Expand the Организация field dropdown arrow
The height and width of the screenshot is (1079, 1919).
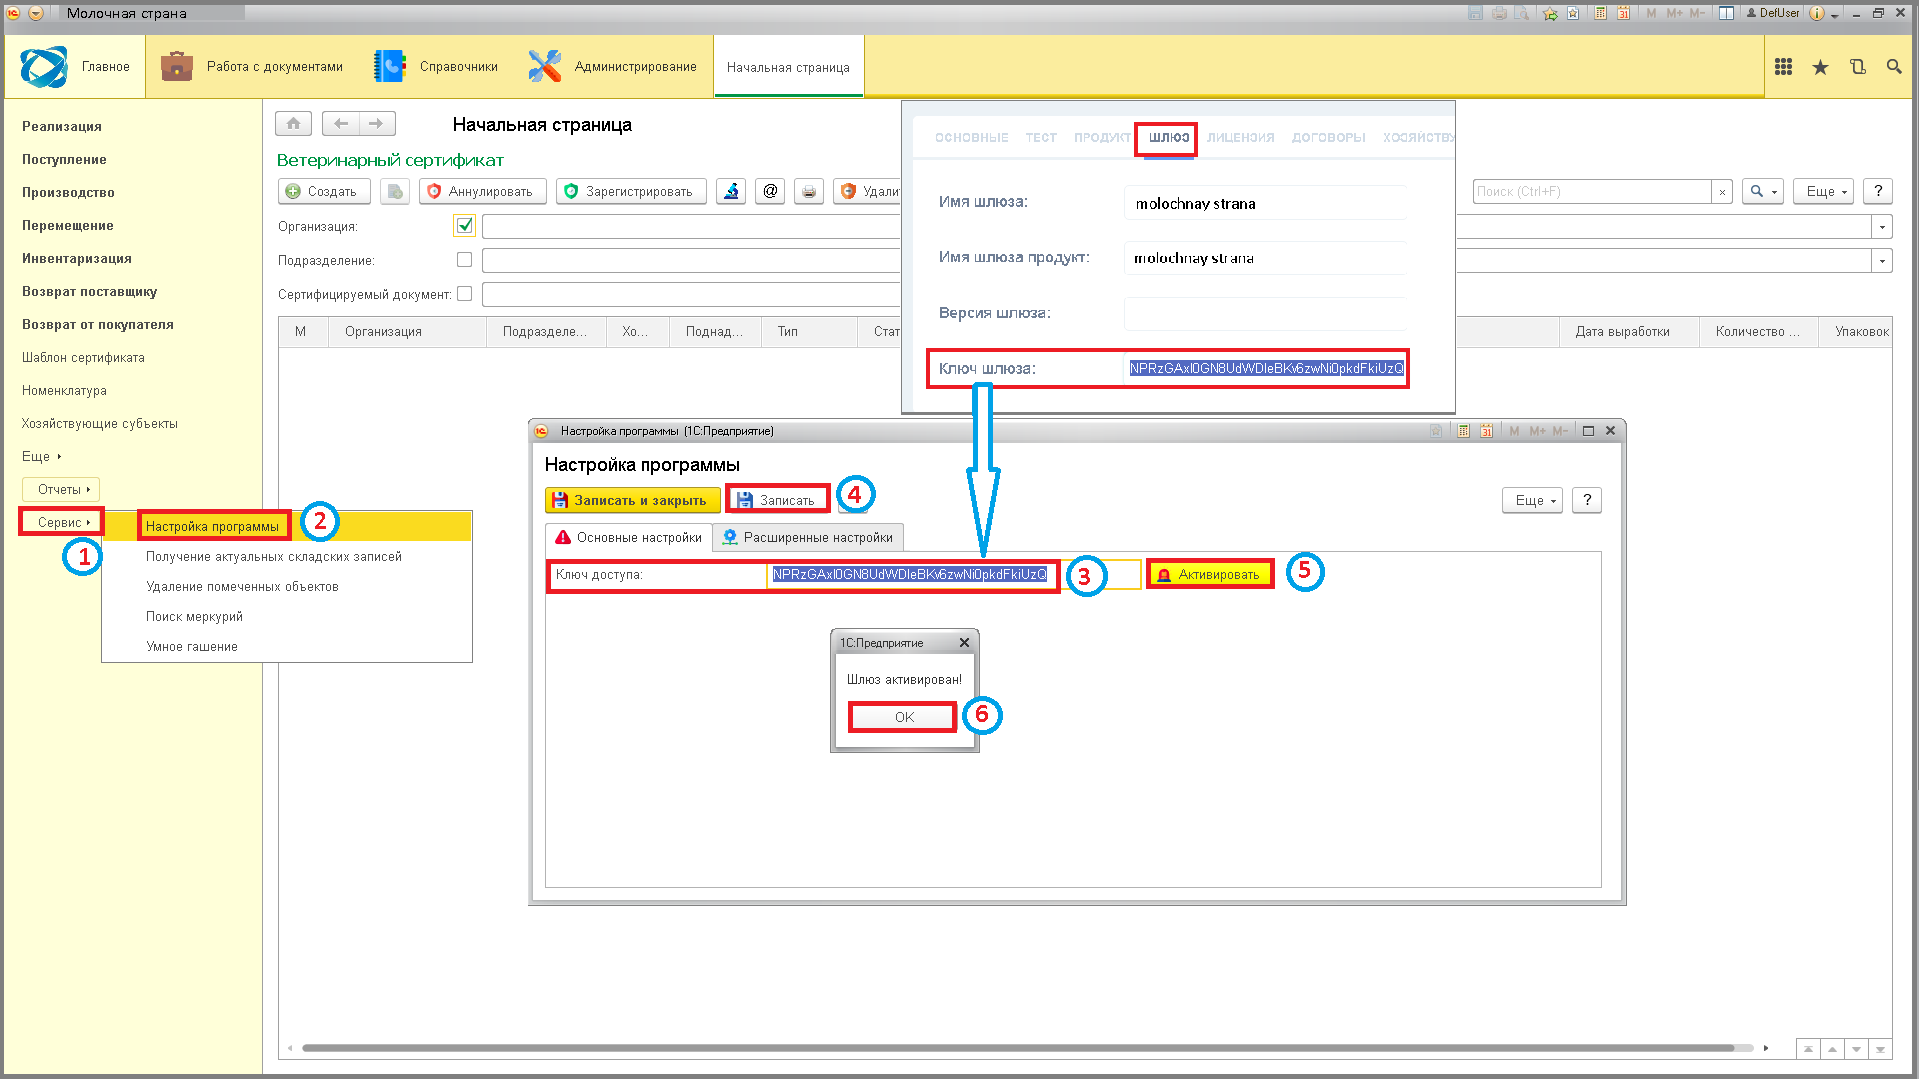point(1882,227)
